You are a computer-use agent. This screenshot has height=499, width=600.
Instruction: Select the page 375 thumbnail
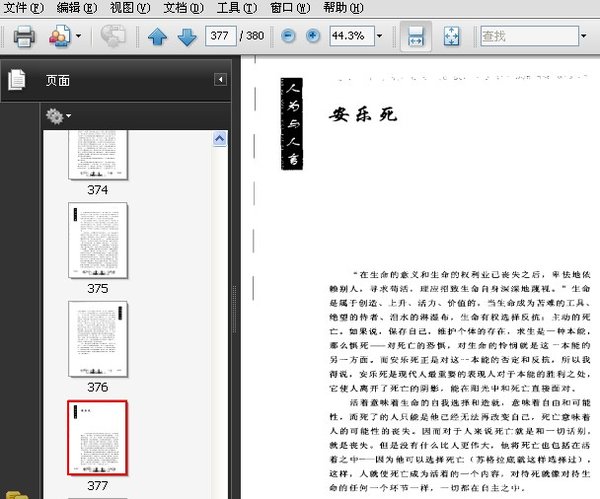pyautogui.click(x=98, y=240)
